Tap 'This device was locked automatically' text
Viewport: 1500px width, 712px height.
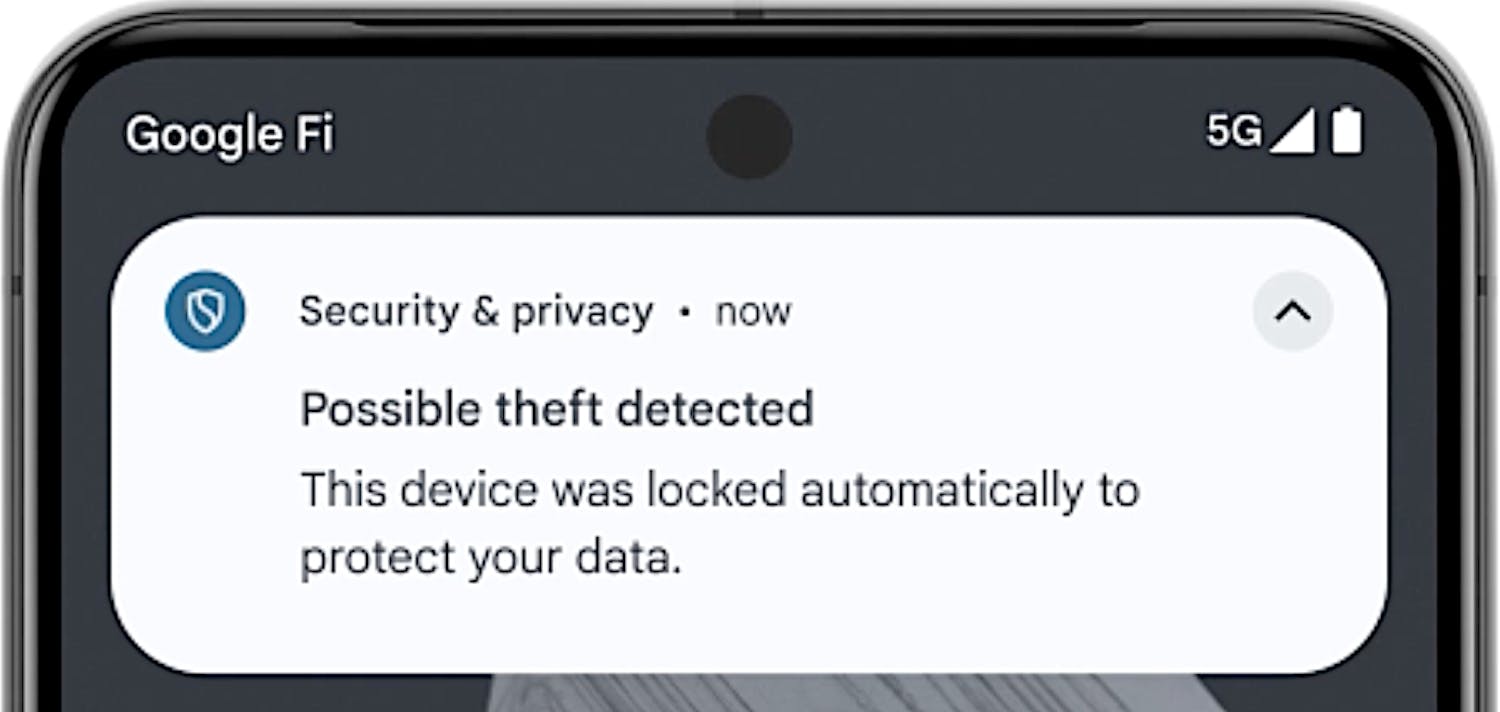tap(720, 489)
